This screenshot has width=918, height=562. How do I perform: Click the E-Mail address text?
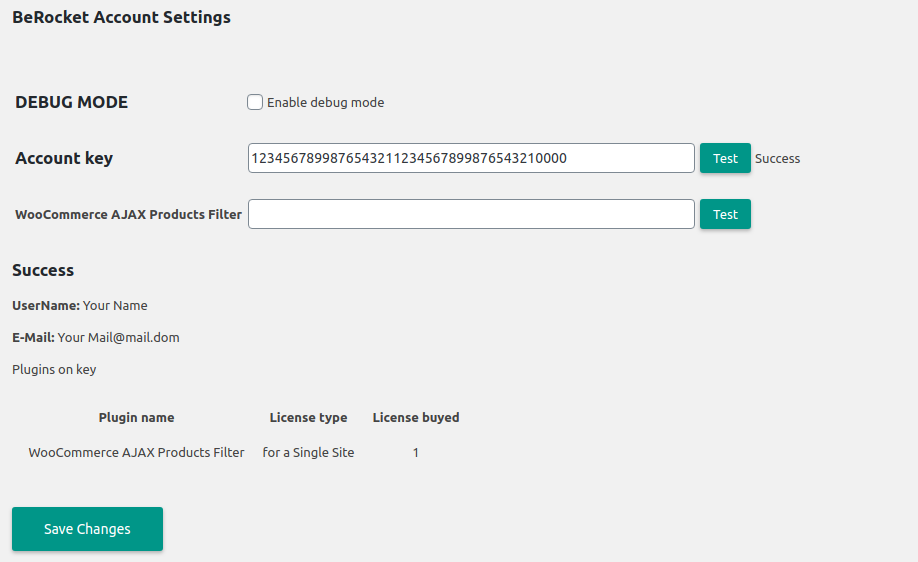(118, 337)
